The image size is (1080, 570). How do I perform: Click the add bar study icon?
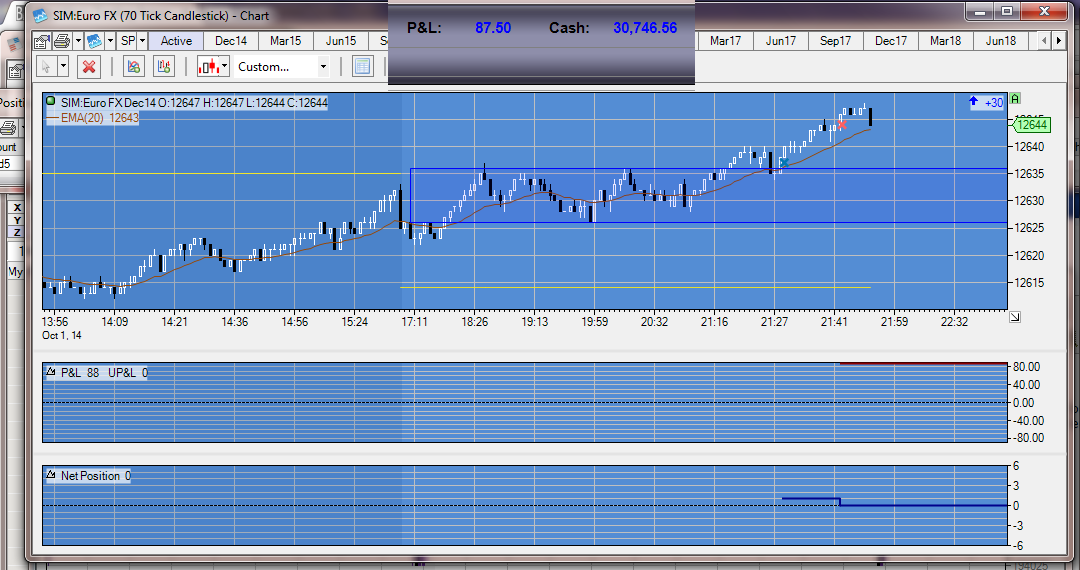(164, 67)
